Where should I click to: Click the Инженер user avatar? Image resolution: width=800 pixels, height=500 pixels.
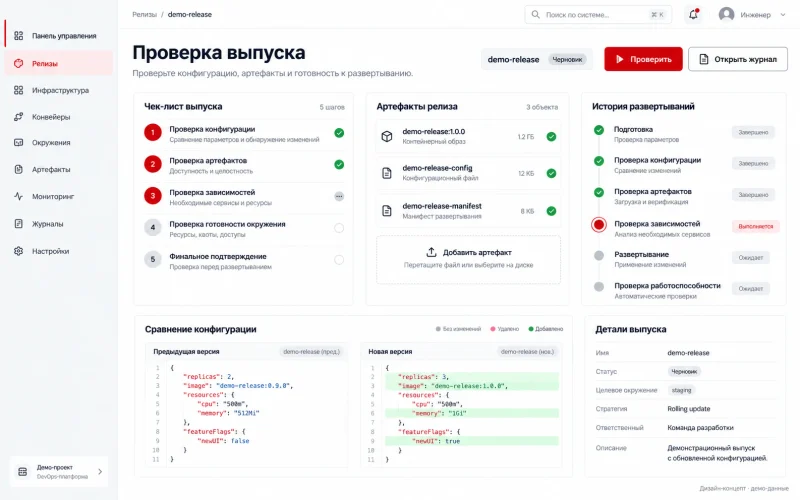[x=727, y=15]
